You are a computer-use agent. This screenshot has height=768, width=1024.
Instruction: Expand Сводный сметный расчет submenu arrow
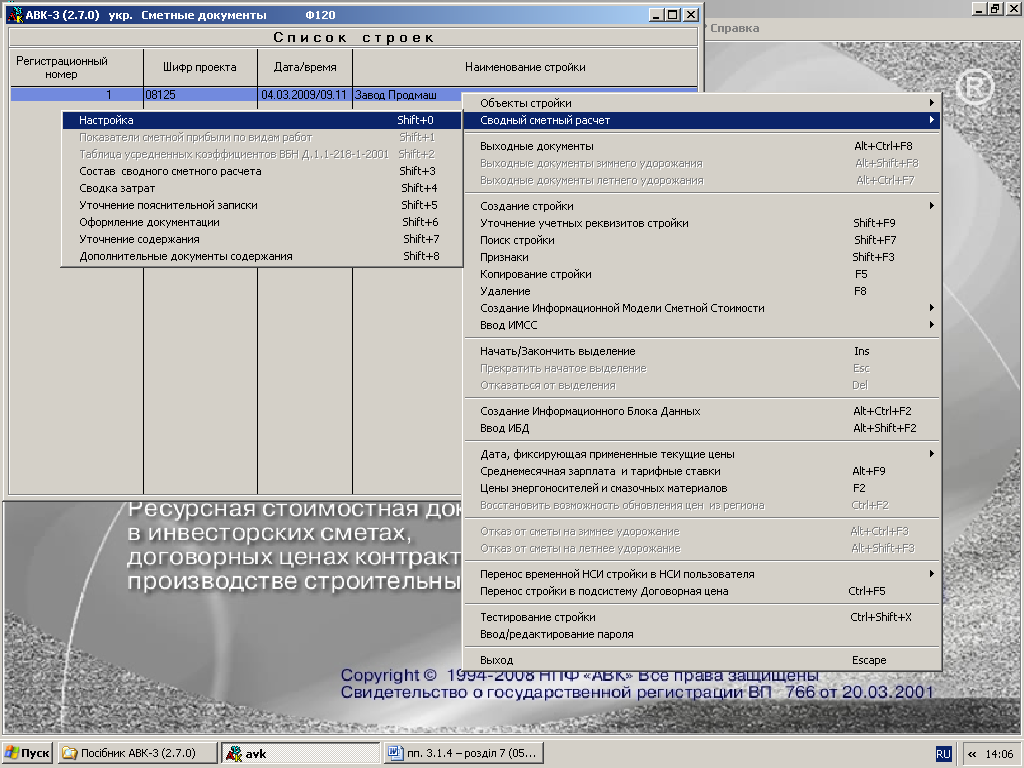point(931,120)
